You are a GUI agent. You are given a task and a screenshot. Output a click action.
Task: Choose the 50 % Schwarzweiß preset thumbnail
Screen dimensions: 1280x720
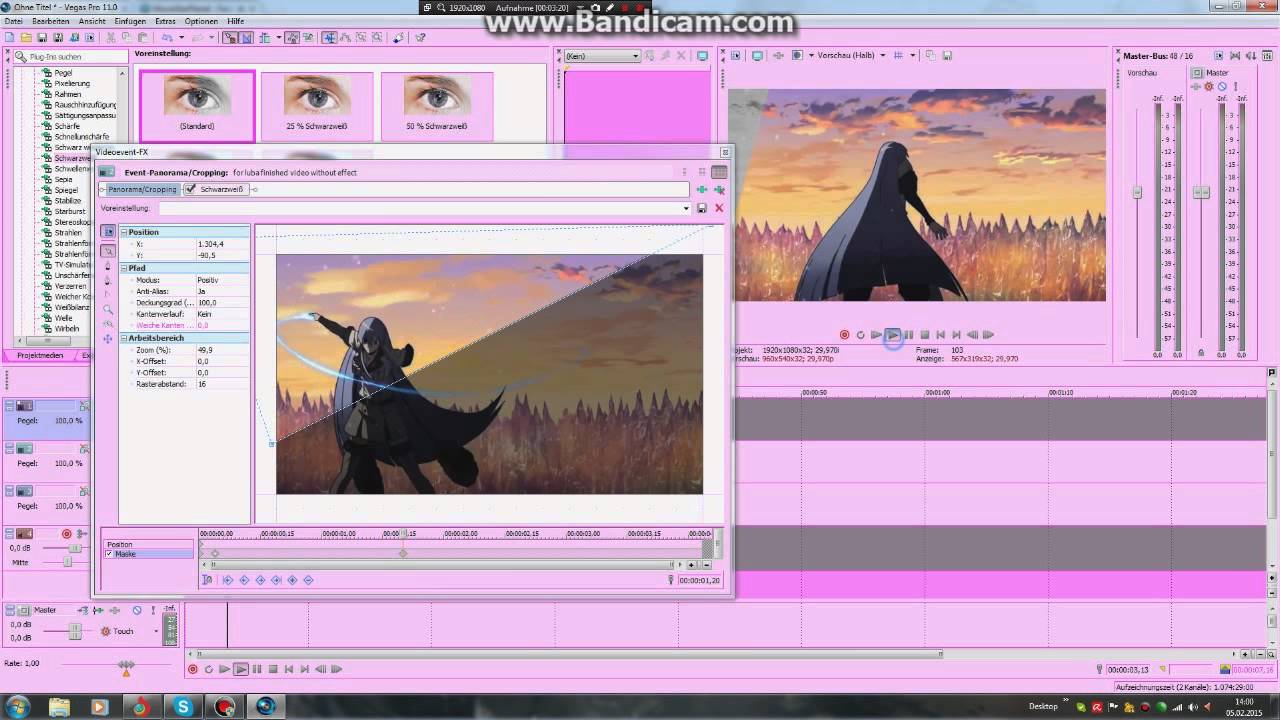pos(437,105)
